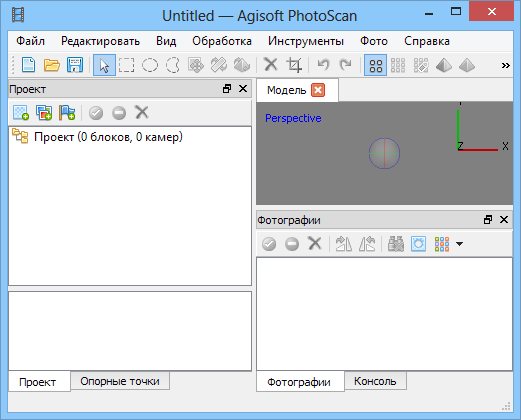Click the Perspective label in the viewport
521x420 pixels.
[x=293, y=118]
